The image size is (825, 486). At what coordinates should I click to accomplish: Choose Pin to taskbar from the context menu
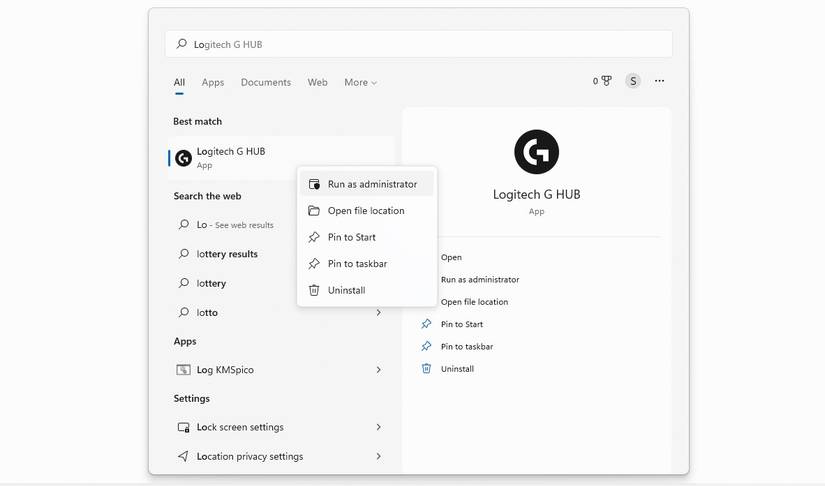(357, 264)
